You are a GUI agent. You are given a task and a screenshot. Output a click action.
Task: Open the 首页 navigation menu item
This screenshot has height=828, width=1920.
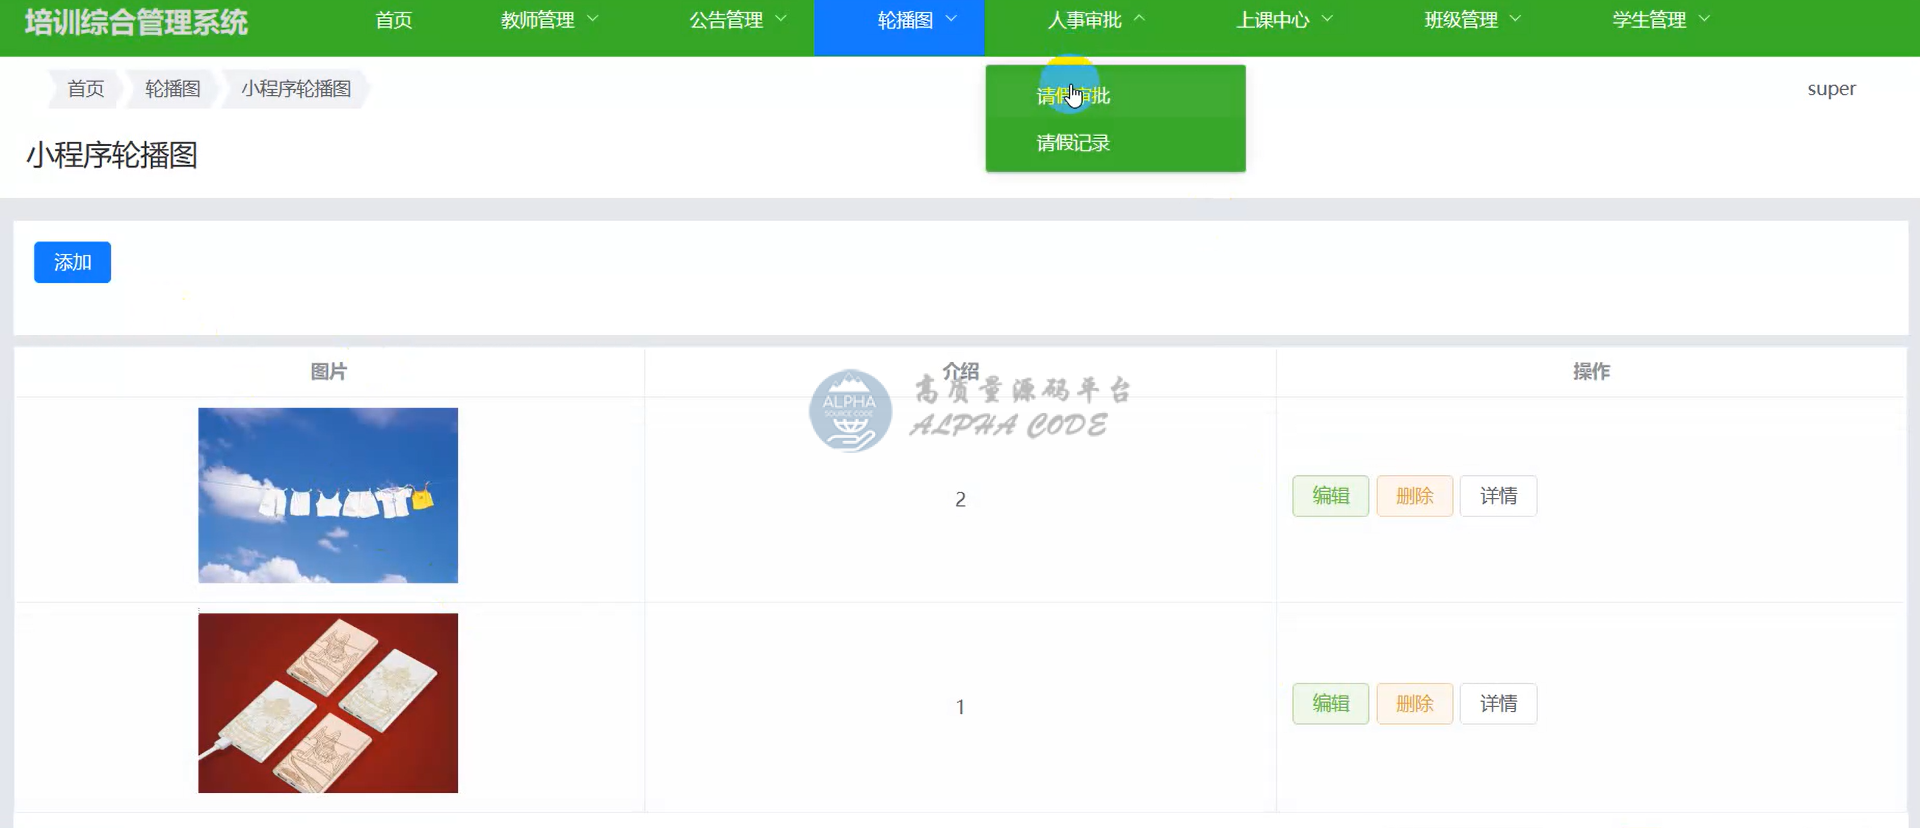coord(393,20)
